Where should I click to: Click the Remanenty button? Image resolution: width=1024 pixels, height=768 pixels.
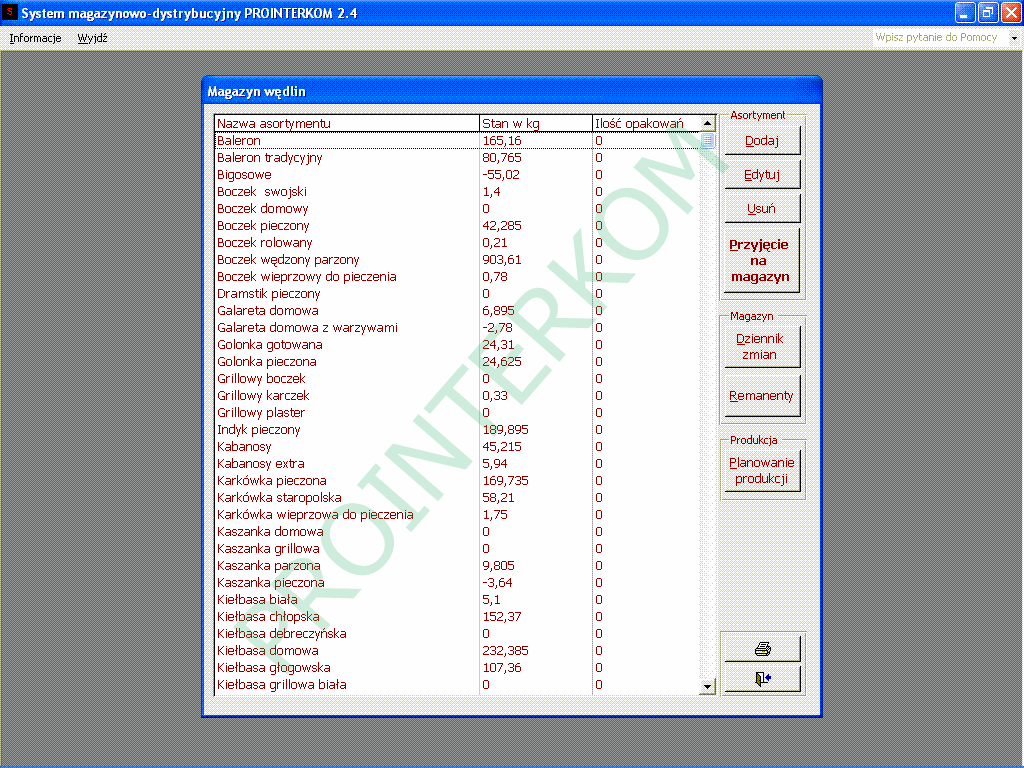pyautogui.click(x=761, y=396)
